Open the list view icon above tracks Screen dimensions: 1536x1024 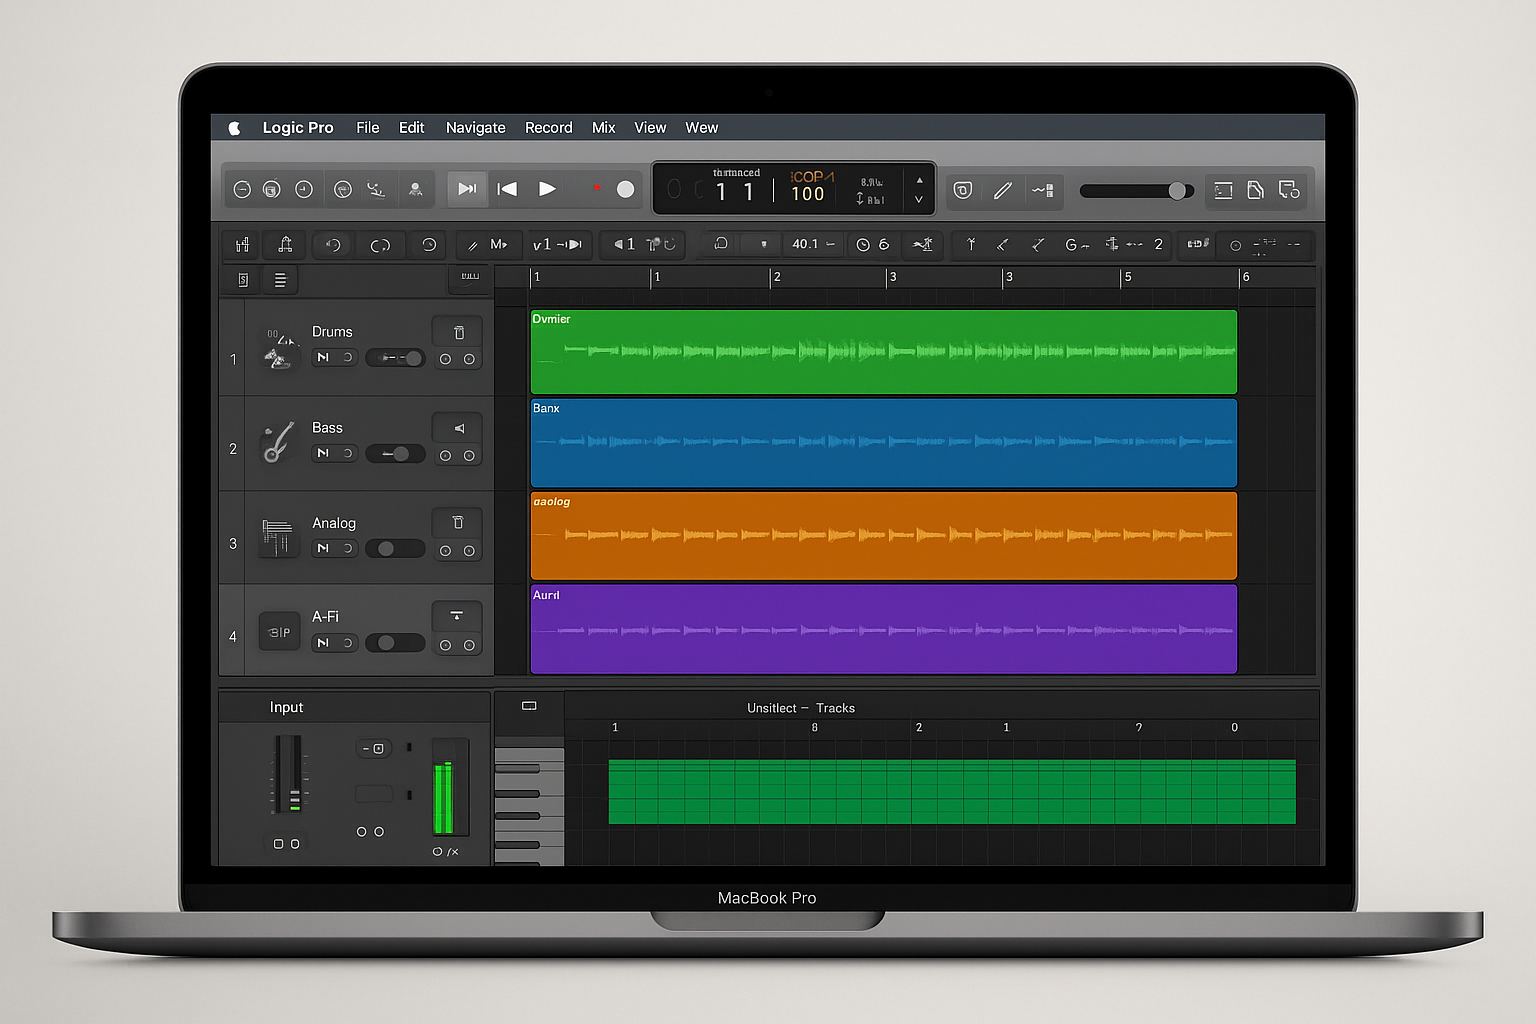click(280, 280)
